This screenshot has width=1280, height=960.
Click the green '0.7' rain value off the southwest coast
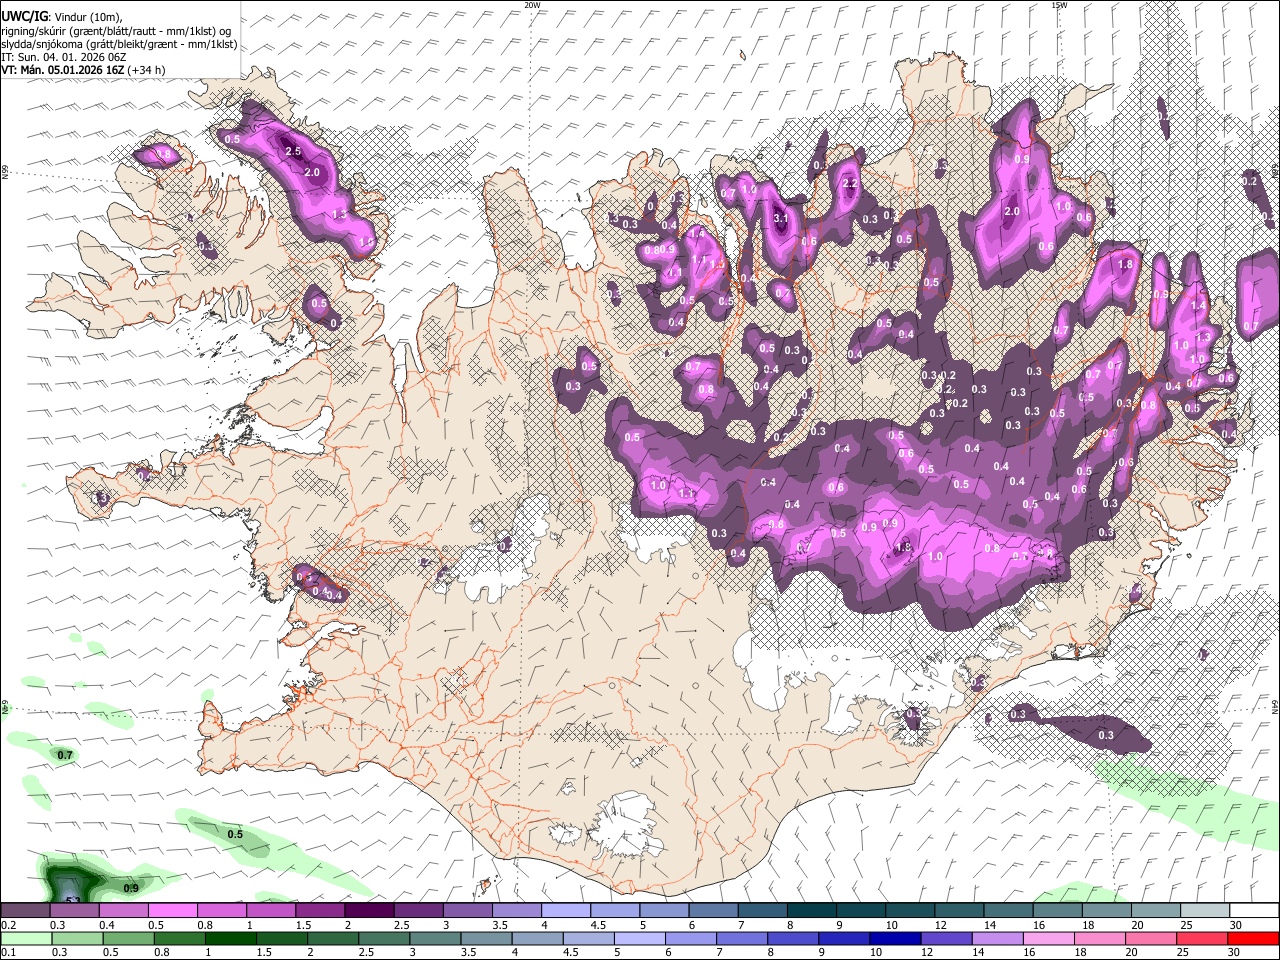pos(65,756)
